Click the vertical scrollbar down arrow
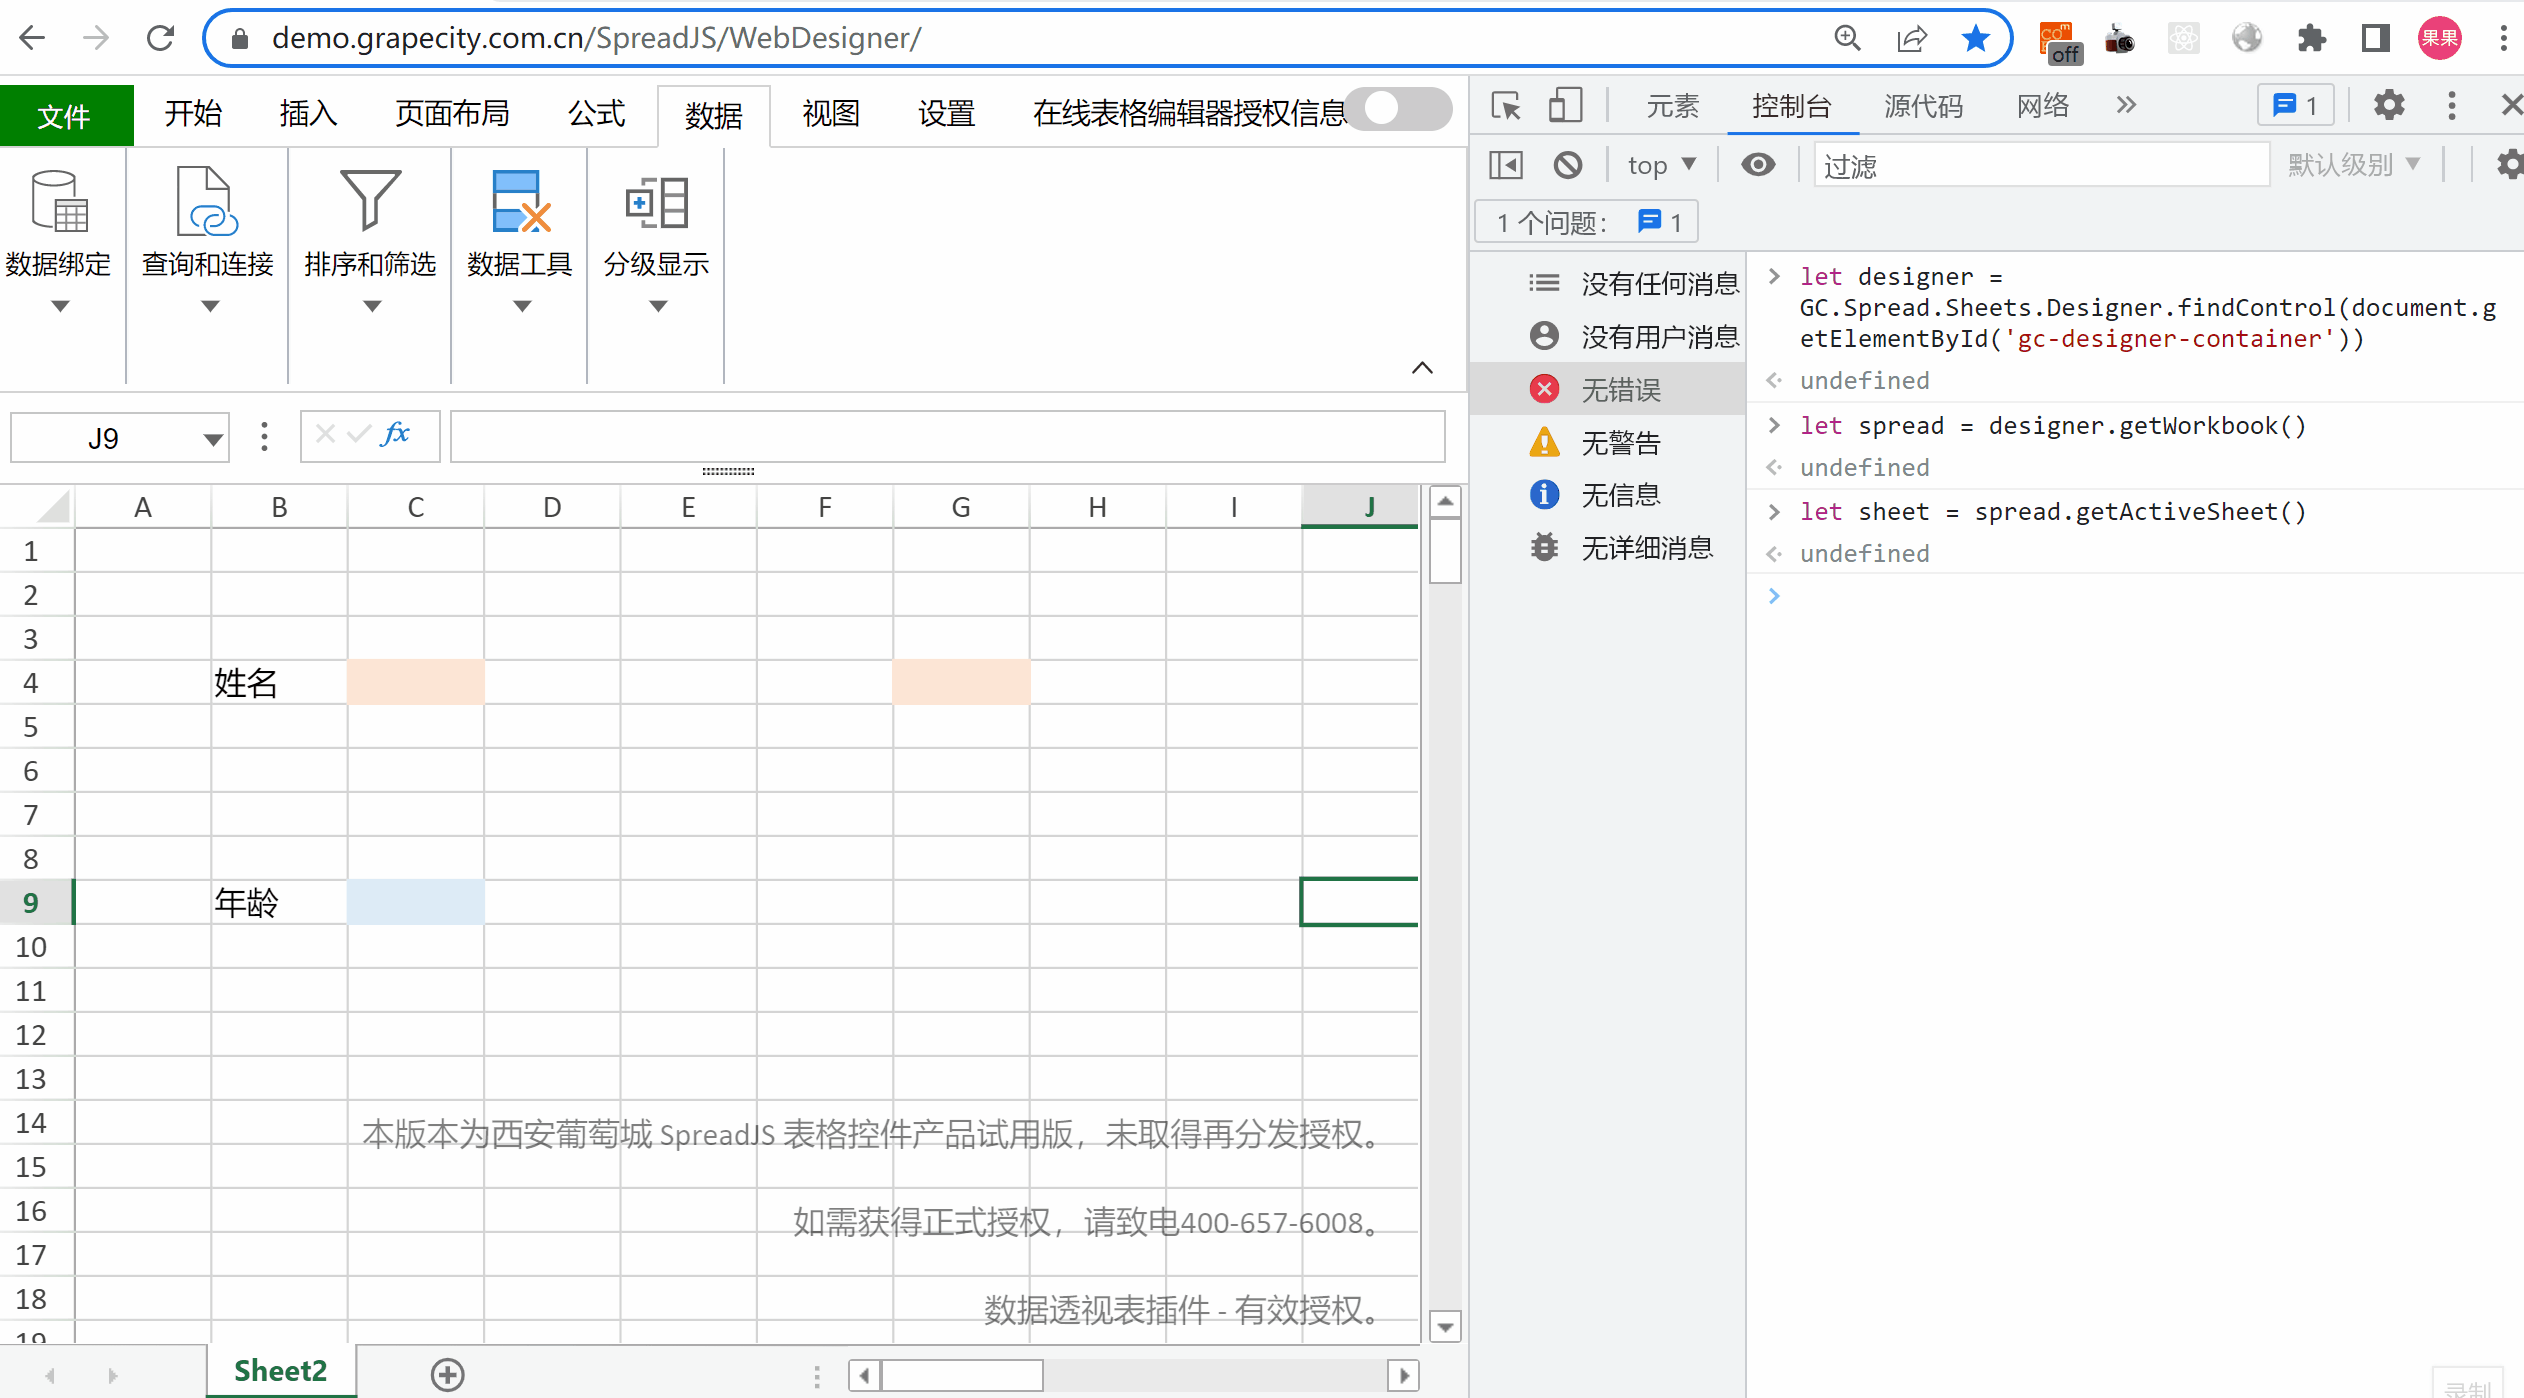2524x1398 pixels. click(1445, 1327)
